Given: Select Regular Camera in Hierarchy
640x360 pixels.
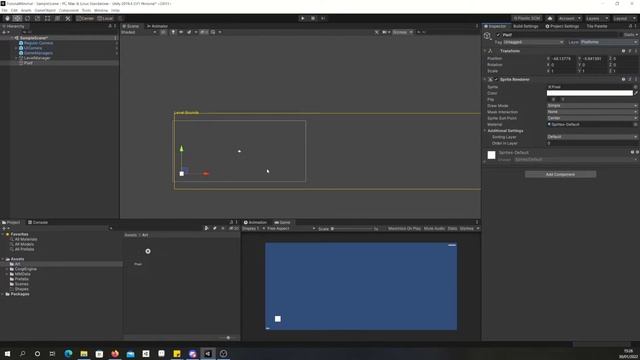Looking at the screenshot, I should point(38,43).
